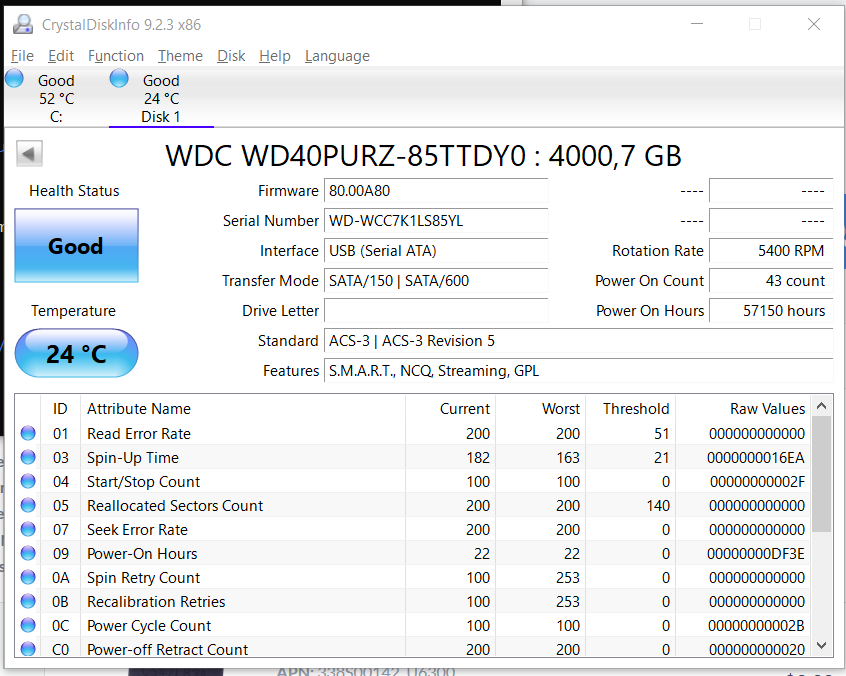Image resolution: width=846 pixels, height=676 pixels.
Task: Open the Language menu
Action: 337,56
